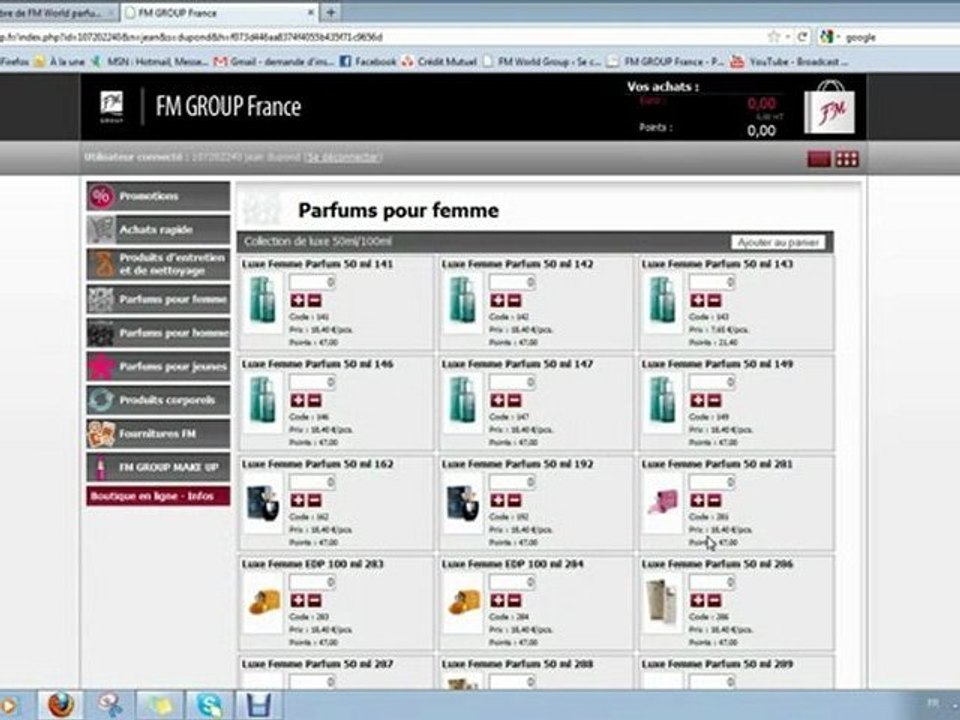960x720 pixels.
Task: Click plus button for Parfum 141
Action: (x=298, y=301)
